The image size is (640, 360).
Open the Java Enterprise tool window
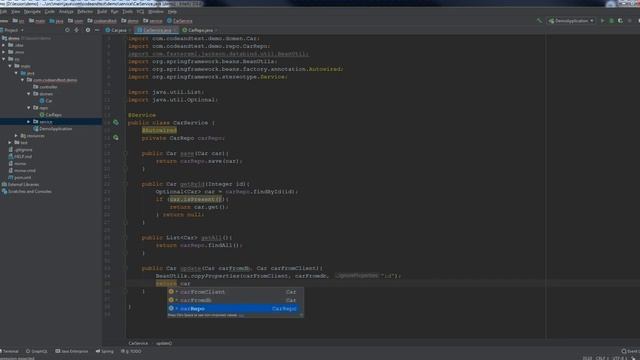click(72, 351)
